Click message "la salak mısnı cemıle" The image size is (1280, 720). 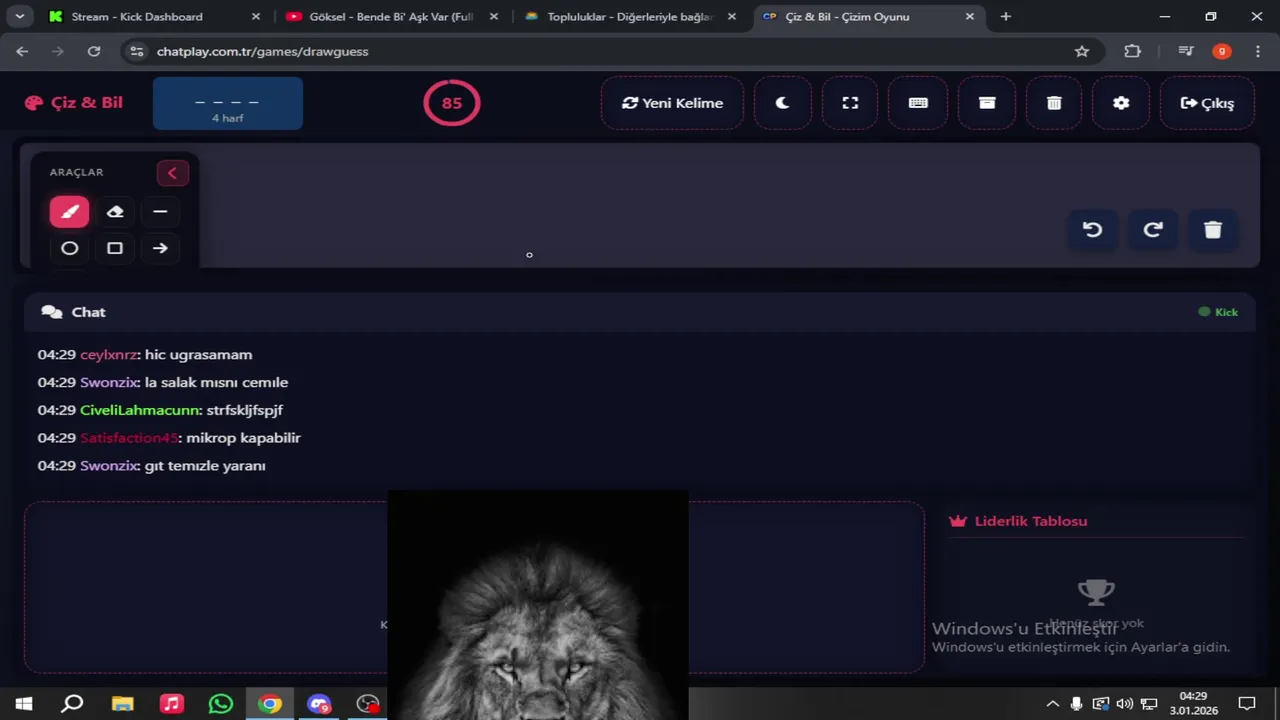pyautogui.click(x=216, y=382)
